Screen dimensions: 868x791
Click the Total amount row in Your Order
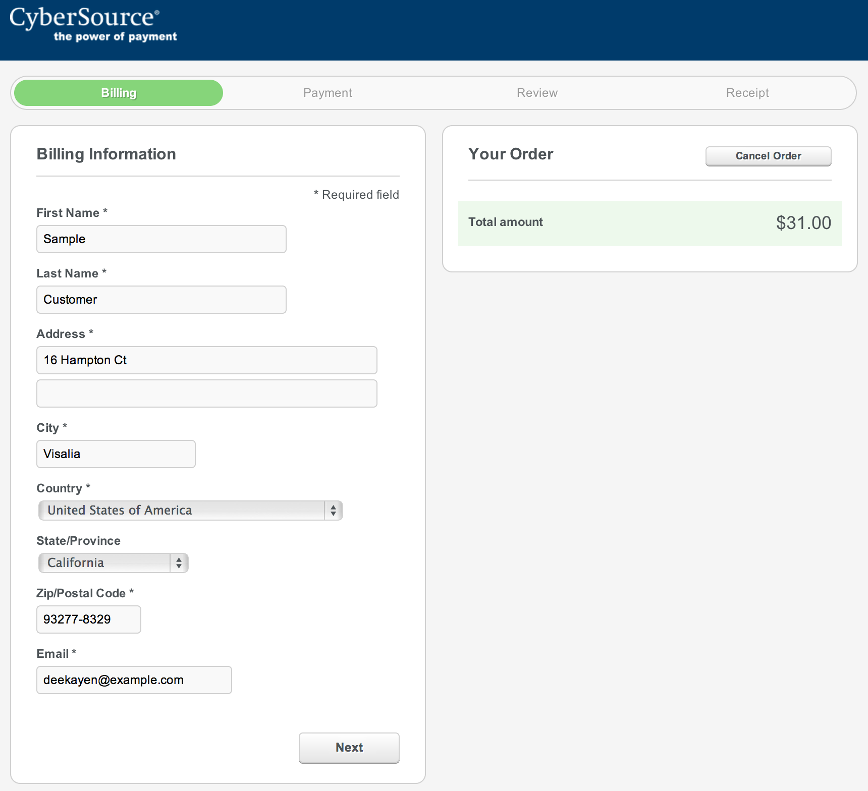(x=650, y=223)
